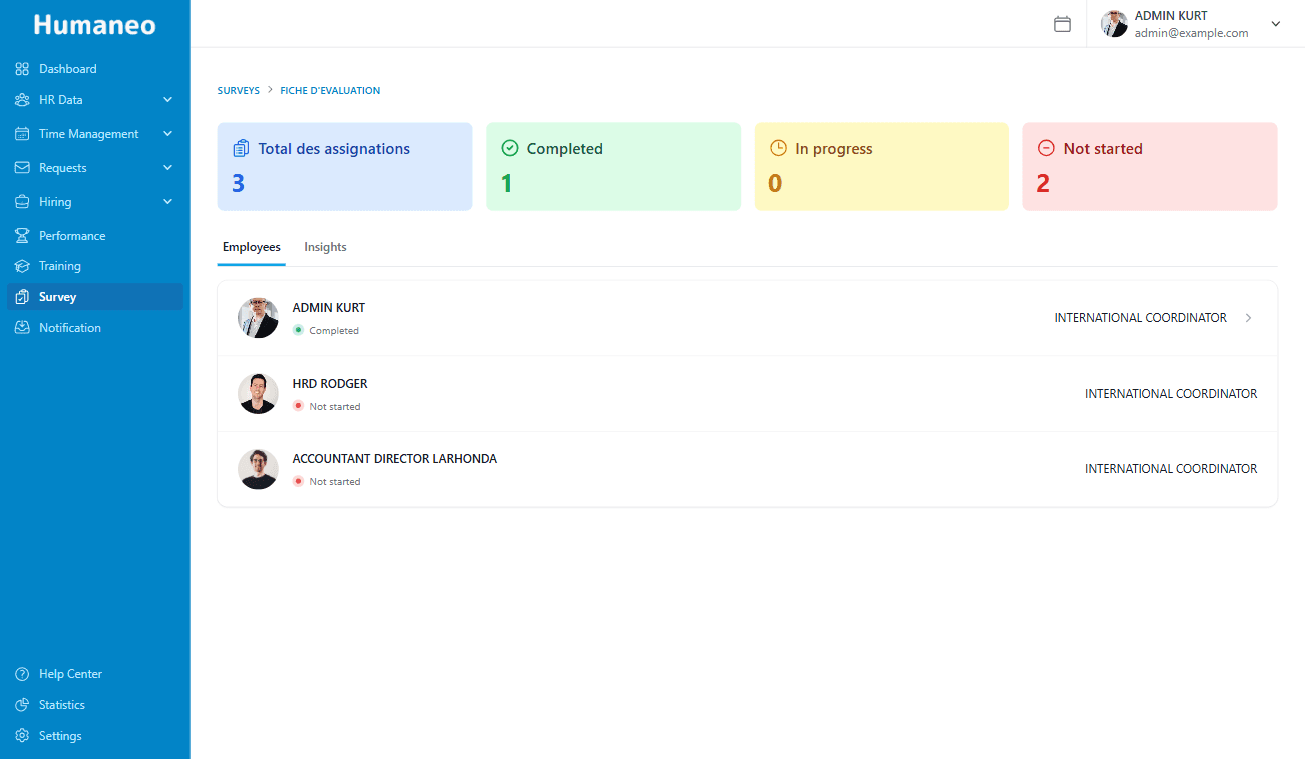
Task: Click the Notification inbox icon
Action: point(22,328)
